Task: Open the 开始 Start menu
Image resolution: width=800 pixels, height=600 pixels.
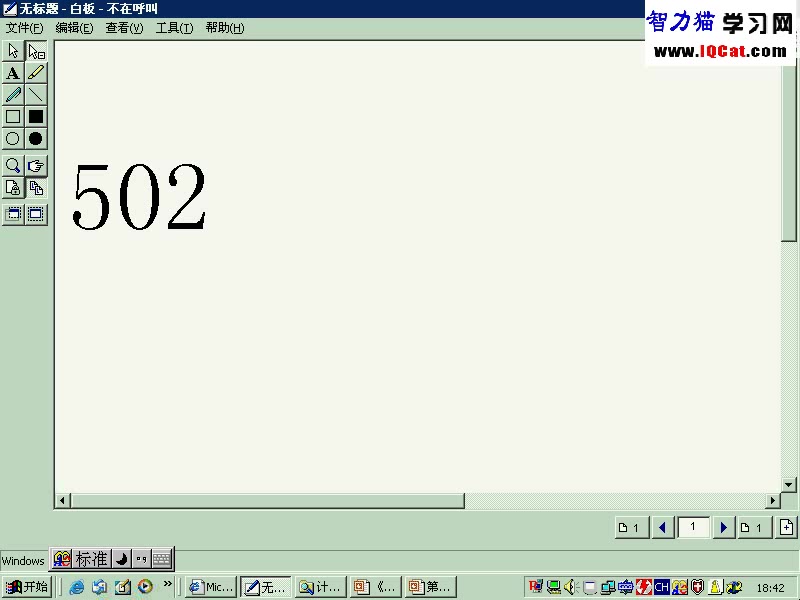Action: click(27, 587)
